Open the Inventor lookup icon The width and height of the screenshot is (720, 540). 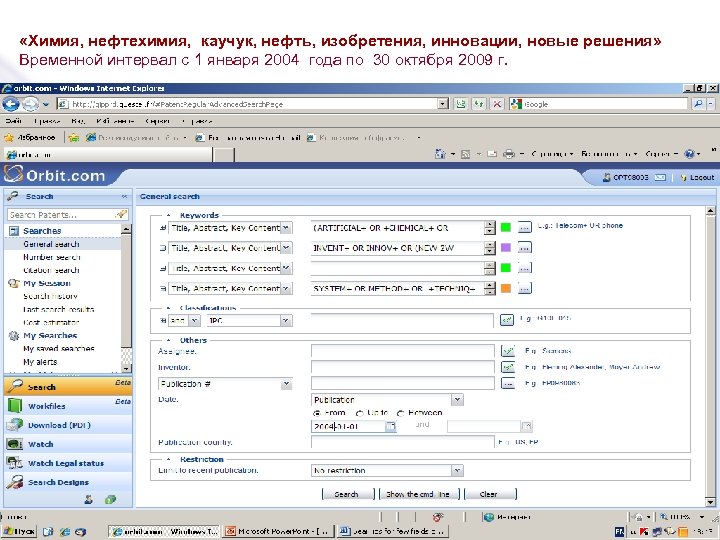[x=508, y=367]
